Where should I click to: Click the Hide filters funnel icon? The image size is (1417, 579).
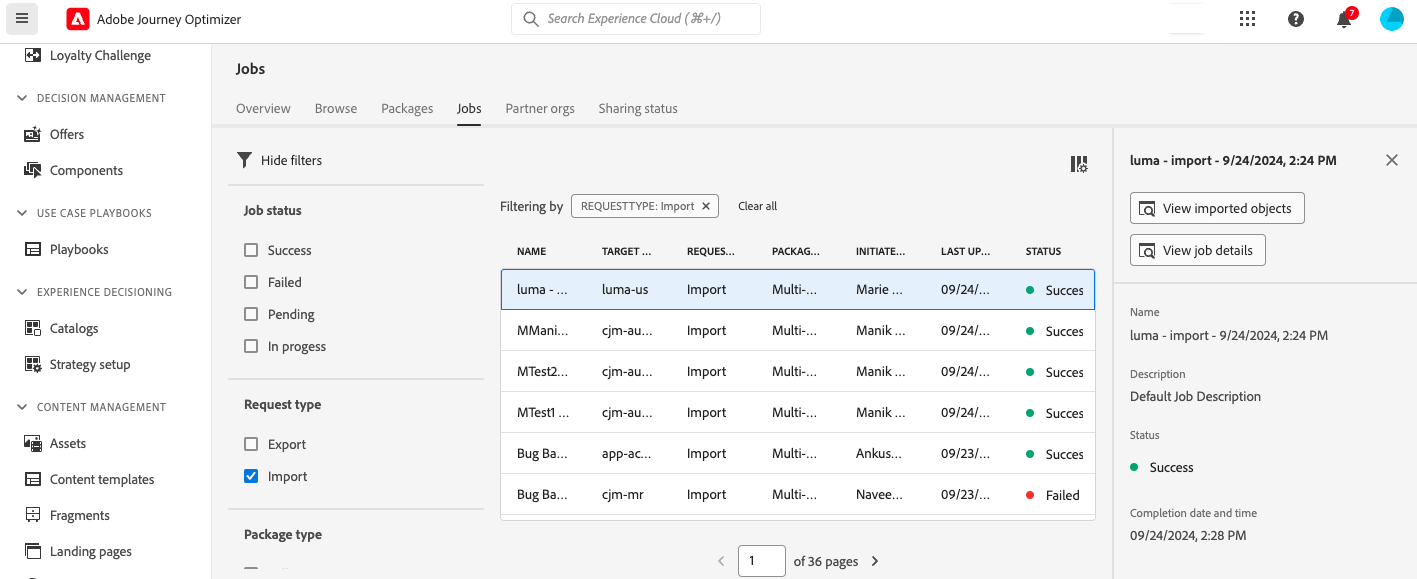pyautogui.click(x=244, y=160)
